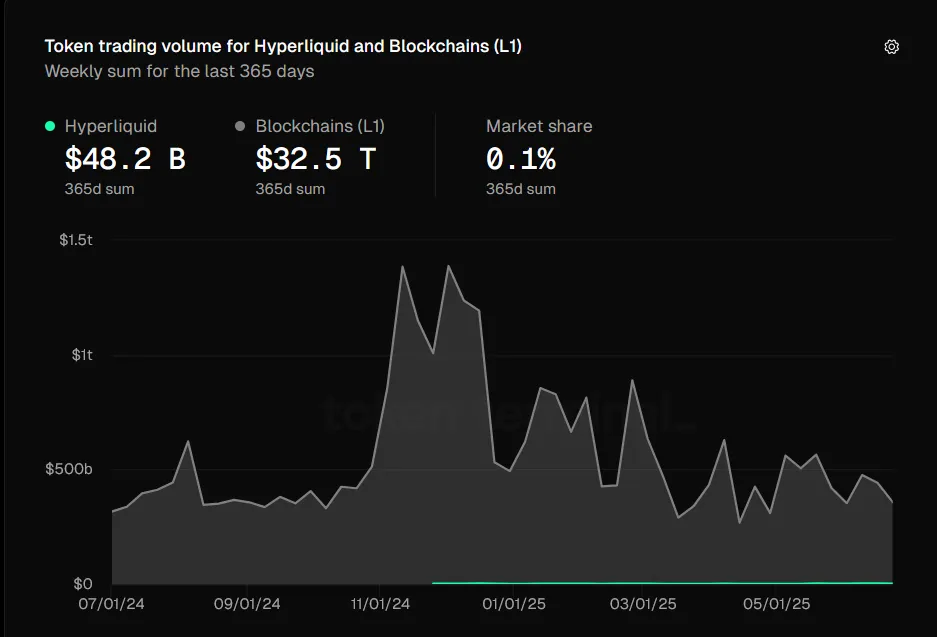Image resolution: width=937 pixels, height=637 pixels.
Task: Click the 0.1% market share value
Action: (520, 159)
